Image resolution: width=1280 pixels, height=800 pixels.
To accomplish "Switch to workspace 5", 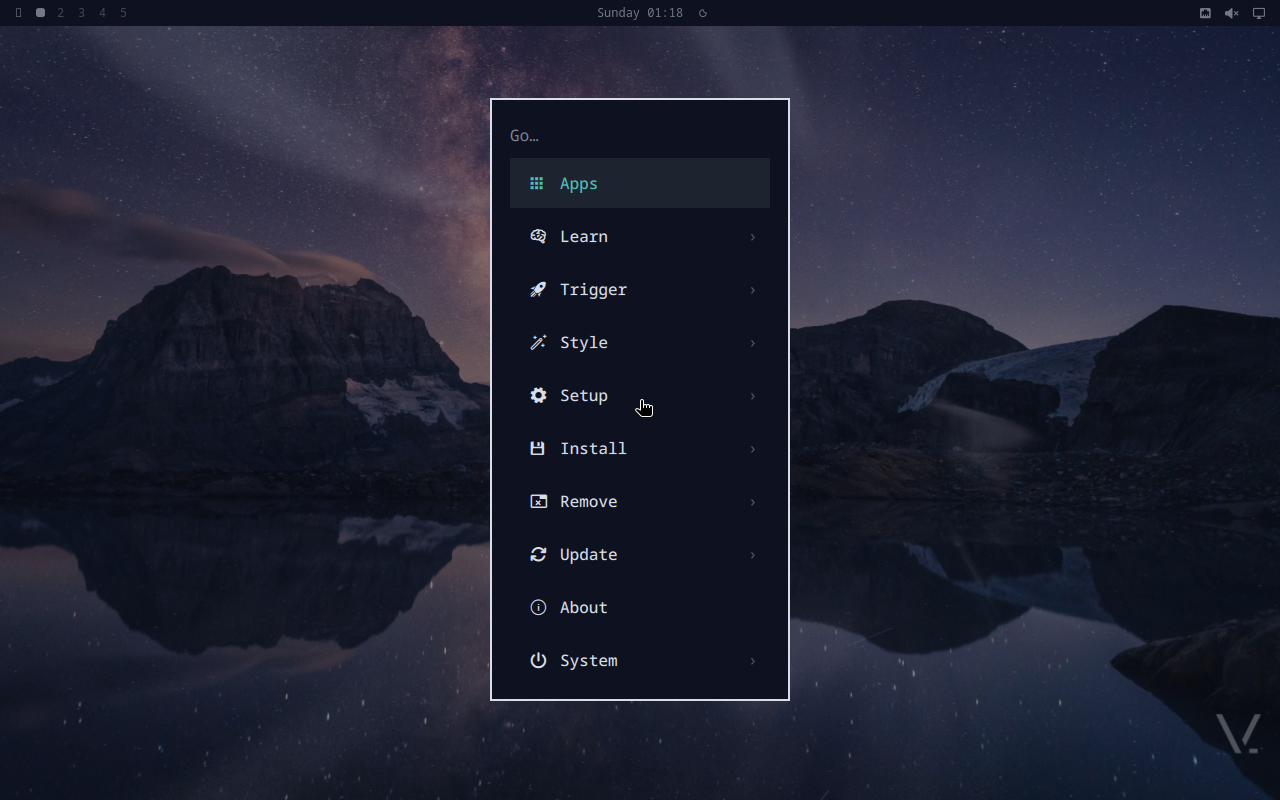I will 123,13.
